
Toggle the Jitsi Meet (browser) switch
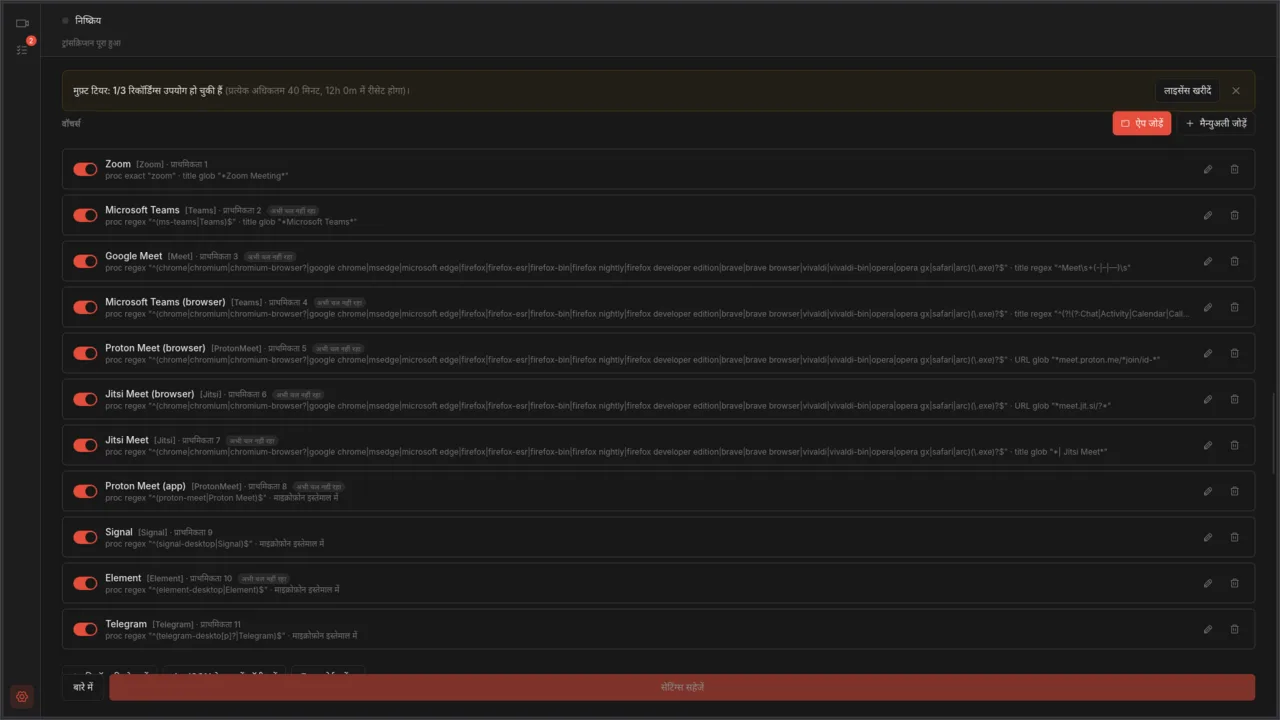tap(85, 399)
